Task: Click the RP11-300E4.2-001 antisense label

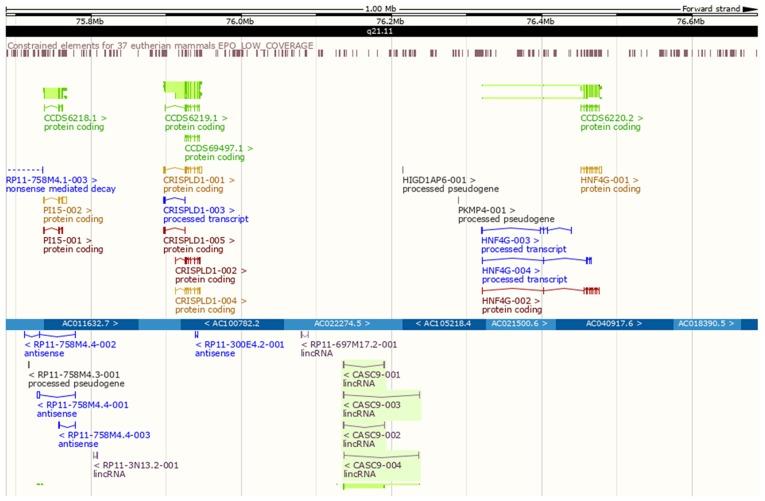Action: pos(239,344)
